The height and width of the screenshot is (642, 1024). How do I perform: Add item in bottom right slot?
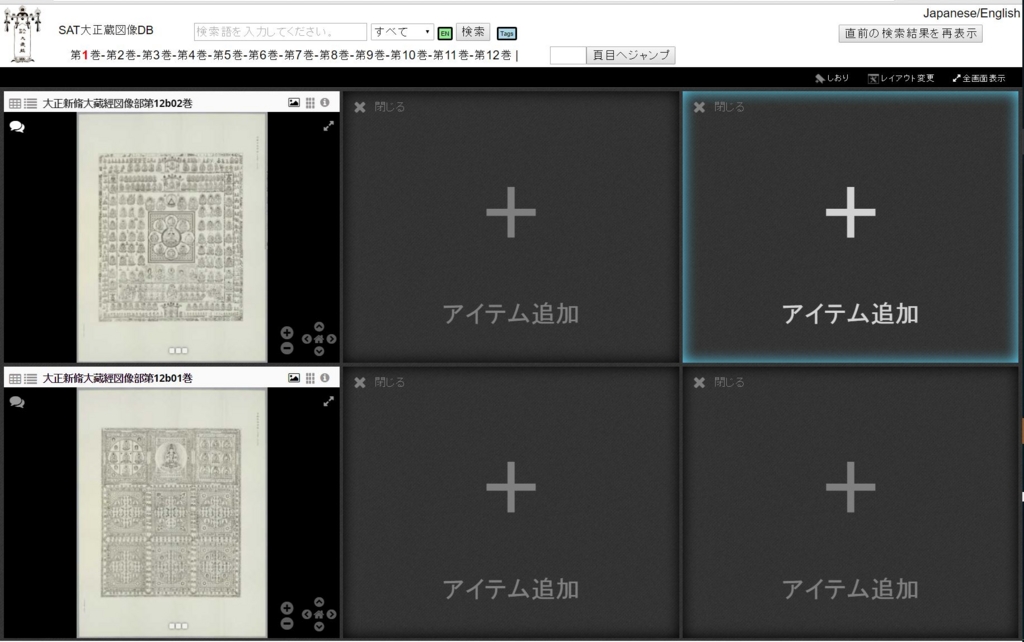pos(850,502)
